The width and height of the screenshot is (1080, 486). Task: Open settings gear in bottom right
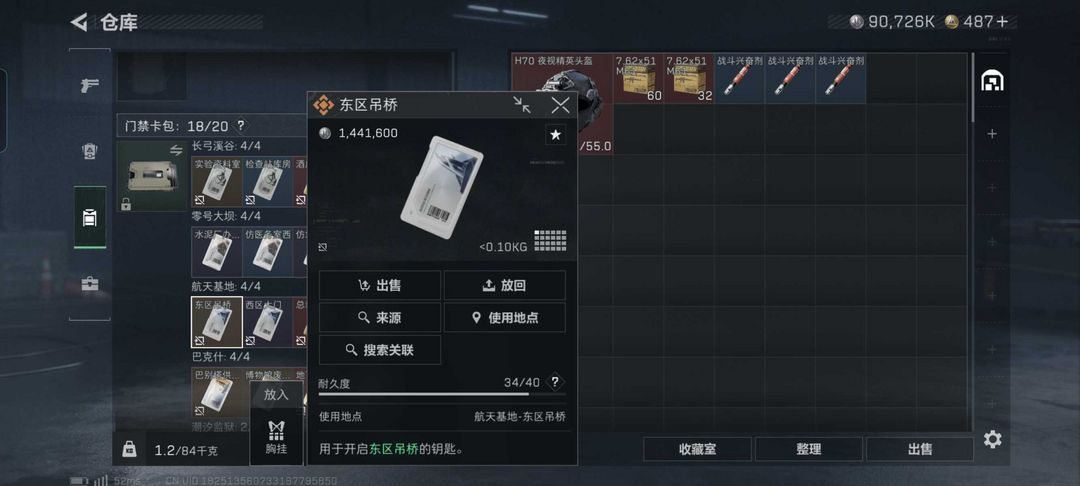(x=993, y=439)
